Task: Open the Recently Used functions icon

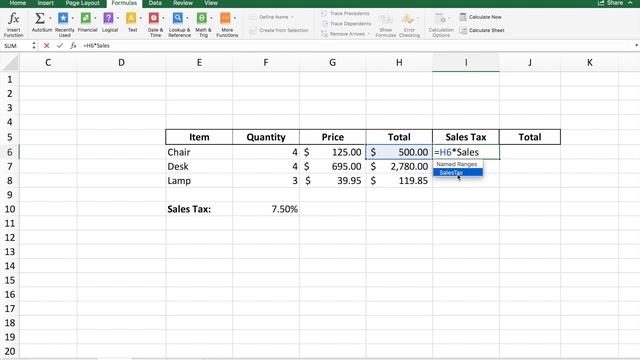Action: pos(63,18)
